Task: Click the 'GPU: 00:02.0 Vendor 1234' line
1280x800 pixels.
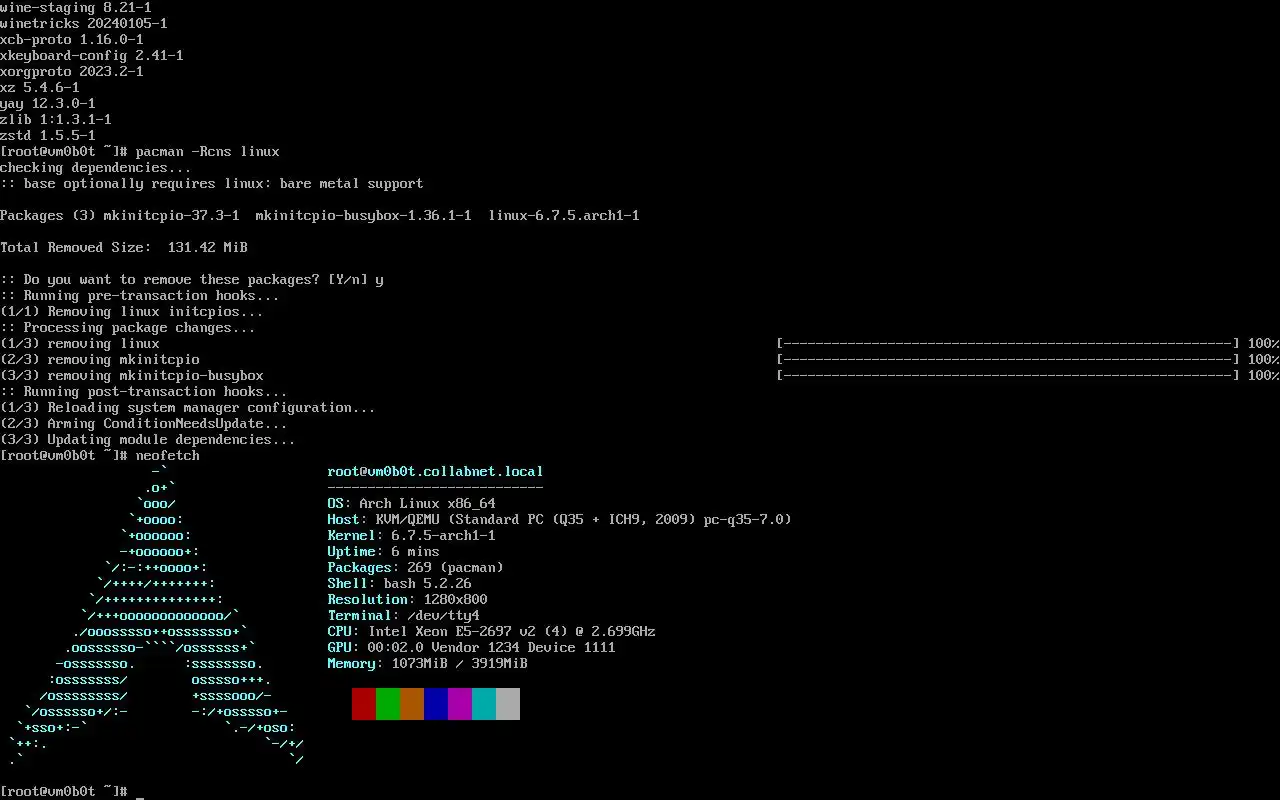Action: [x=472, y=648]
